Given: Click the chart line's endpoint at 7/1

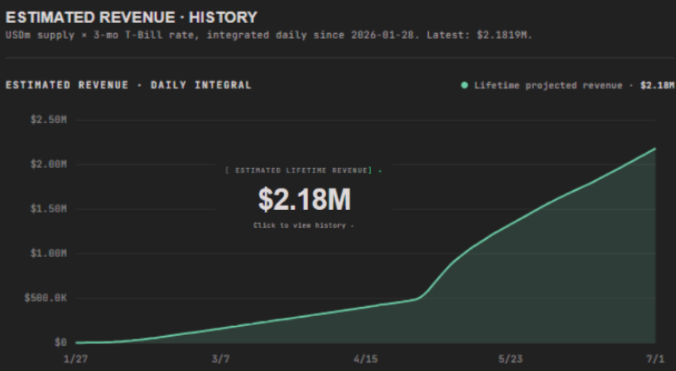Looking at the screenshot, I should (655, 149).
